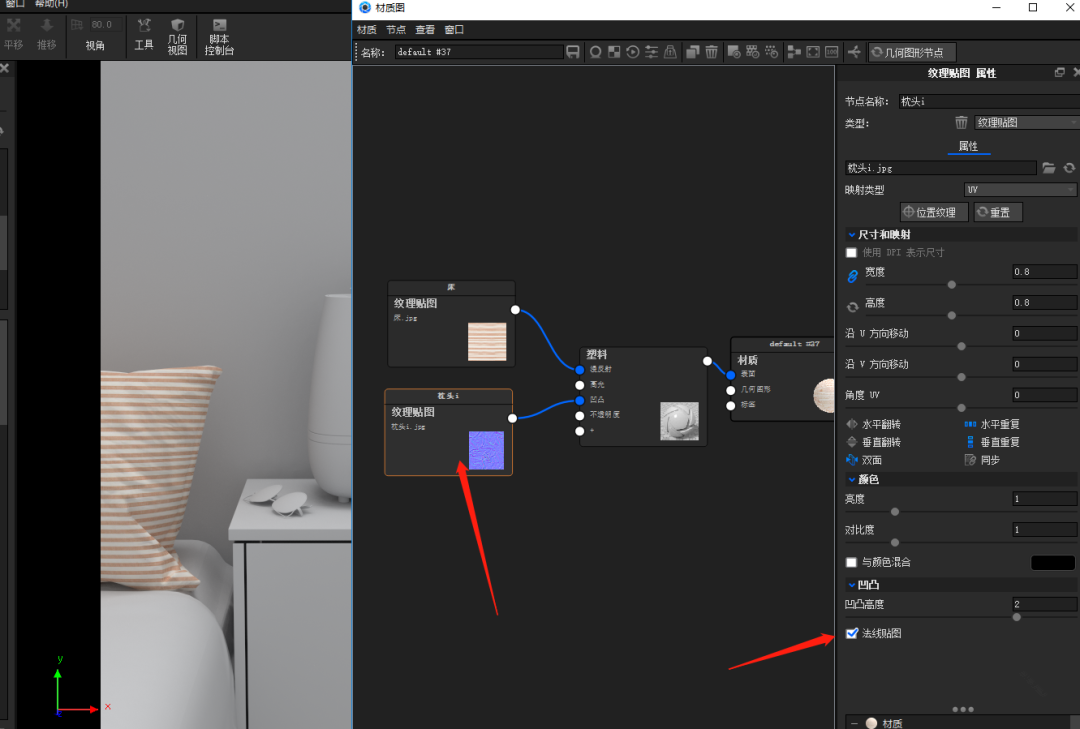Open the 映射类型 UV dropdown

[1020, 190]
